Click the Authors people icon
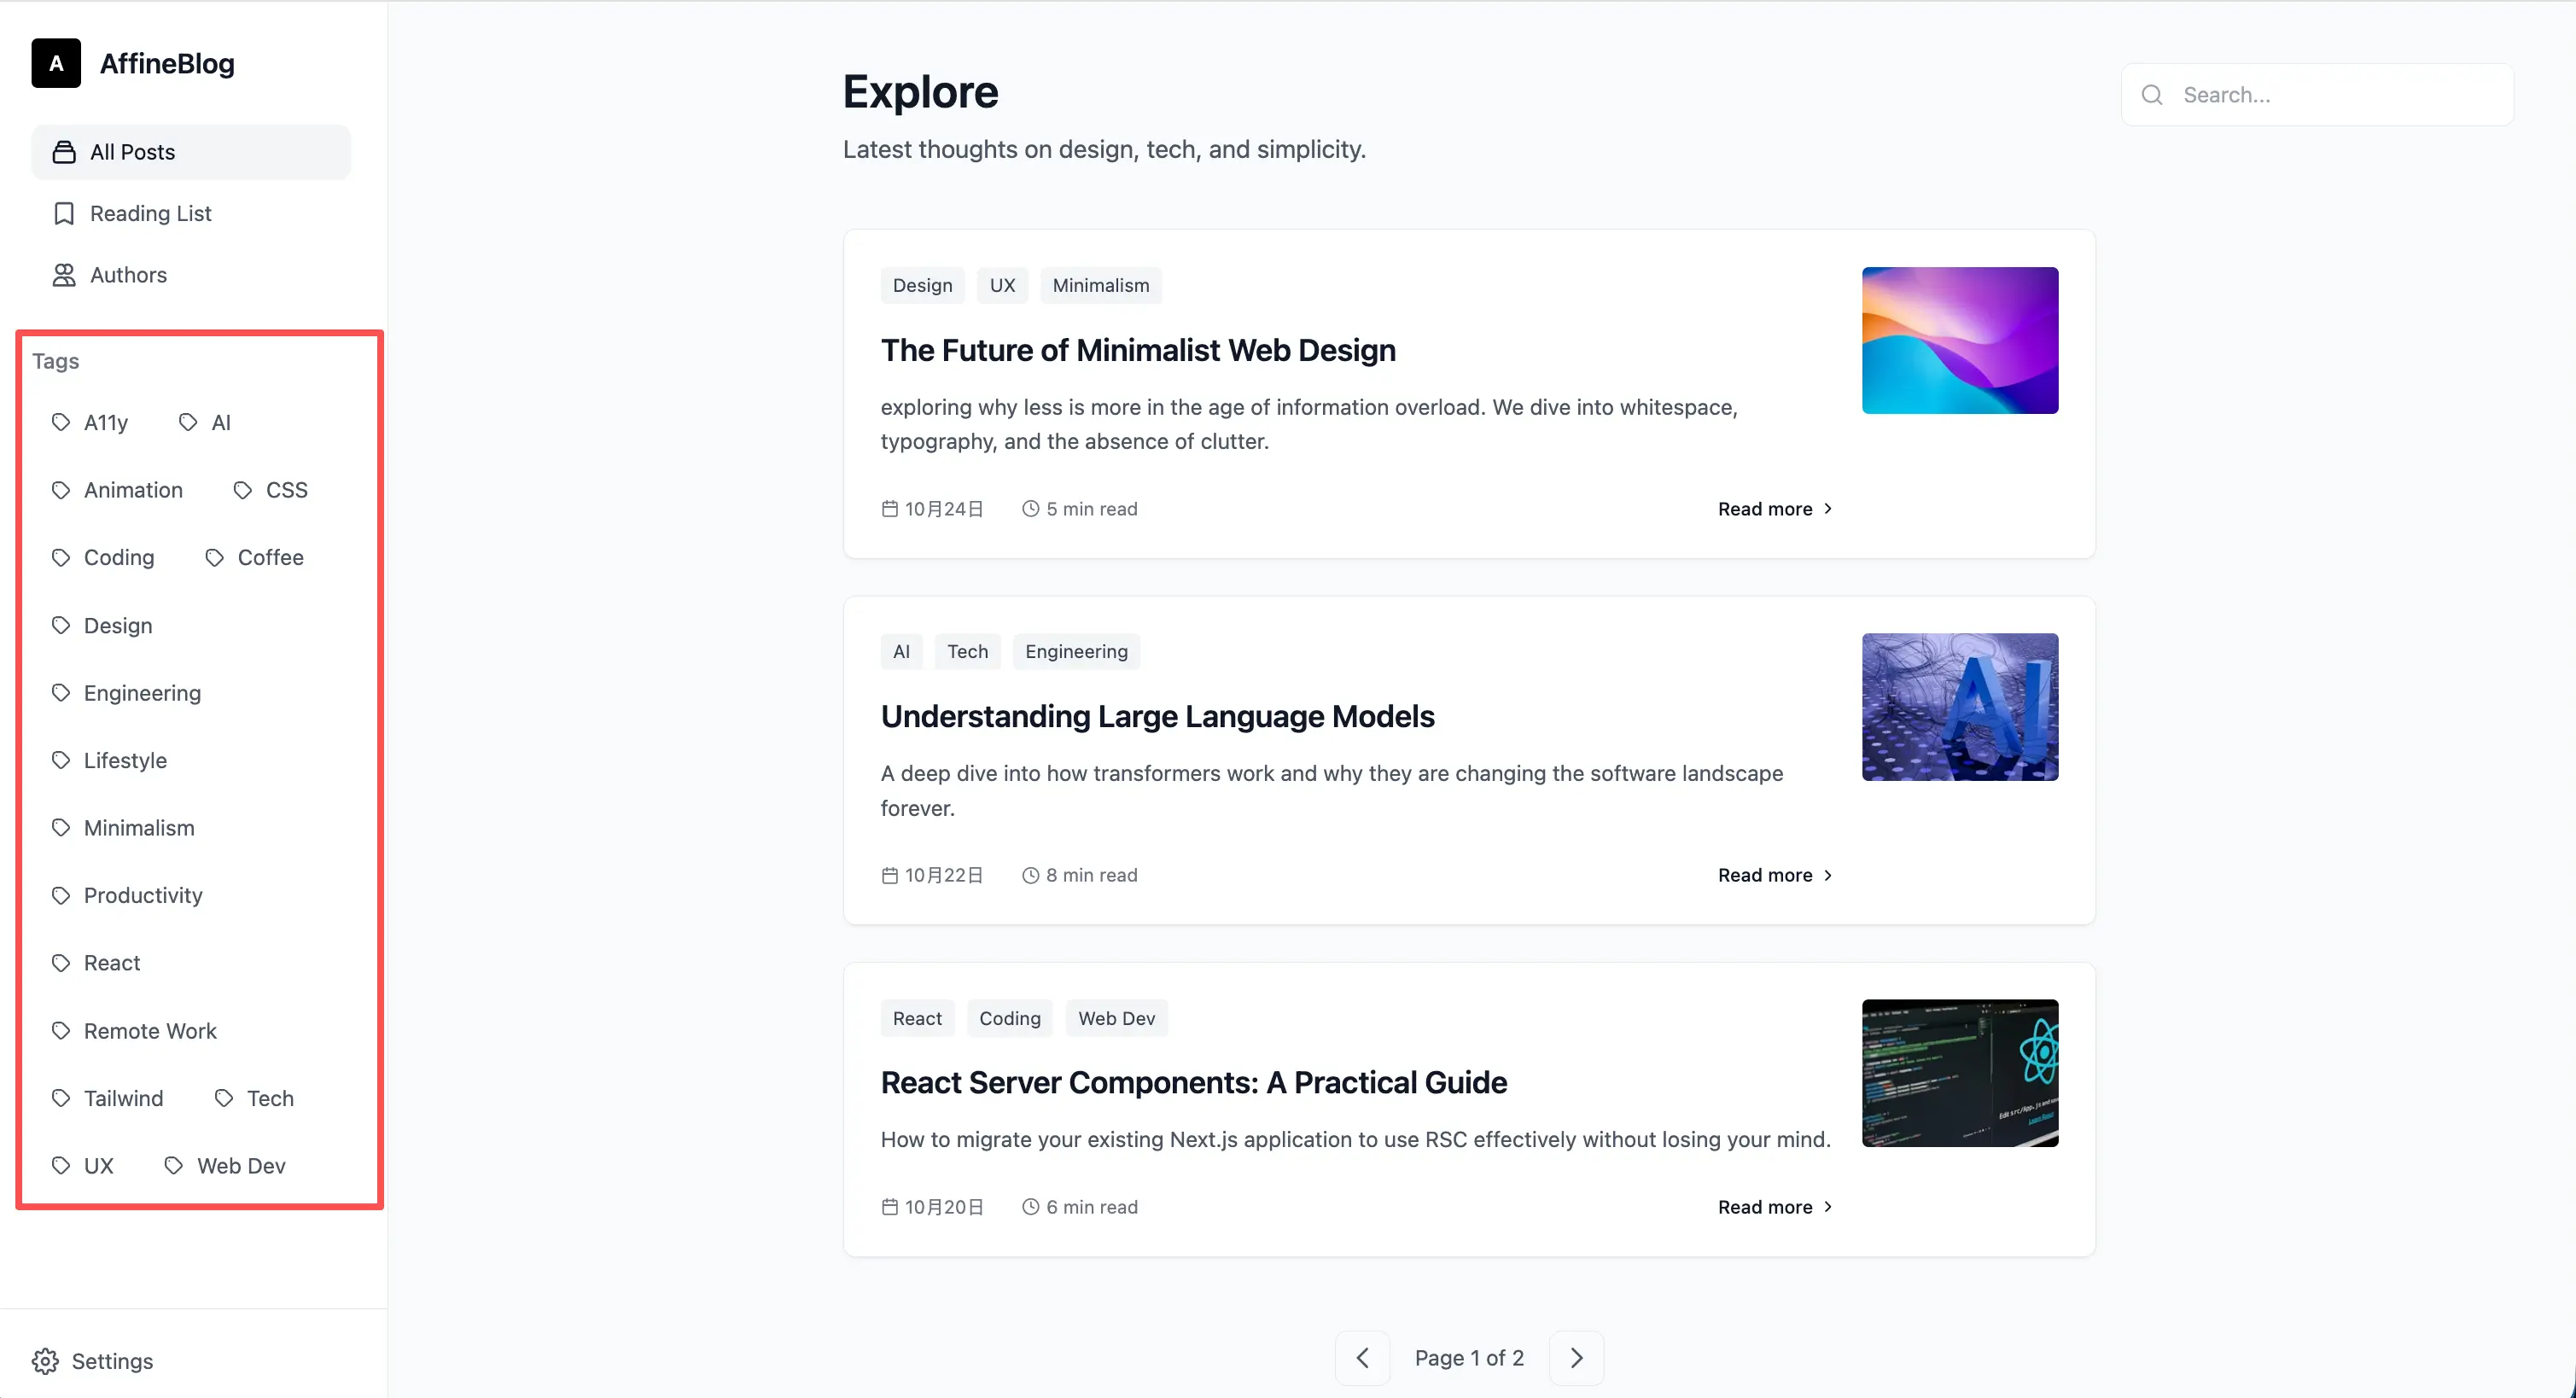Viewport: 2576px width, 1398px height. 64,275
